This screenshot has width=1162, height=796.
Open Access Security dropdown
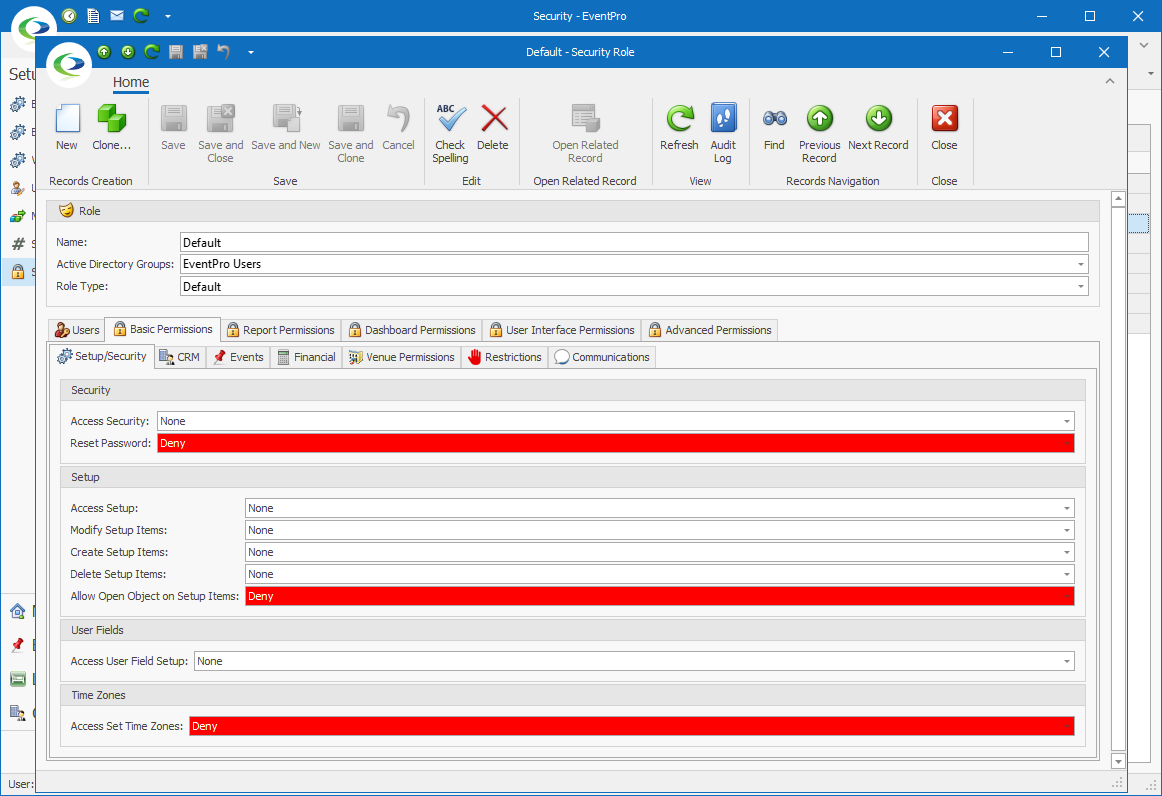(1067, 422)
